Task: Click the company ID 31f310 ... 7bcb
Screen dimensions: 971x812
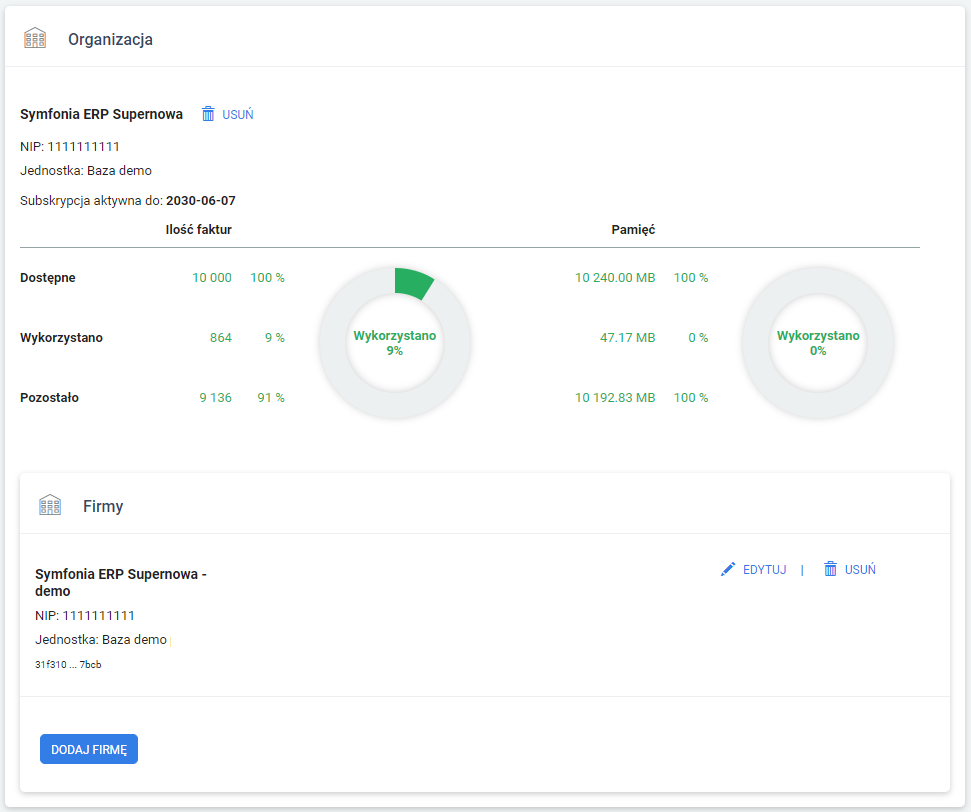Action: tap(68, 664)
